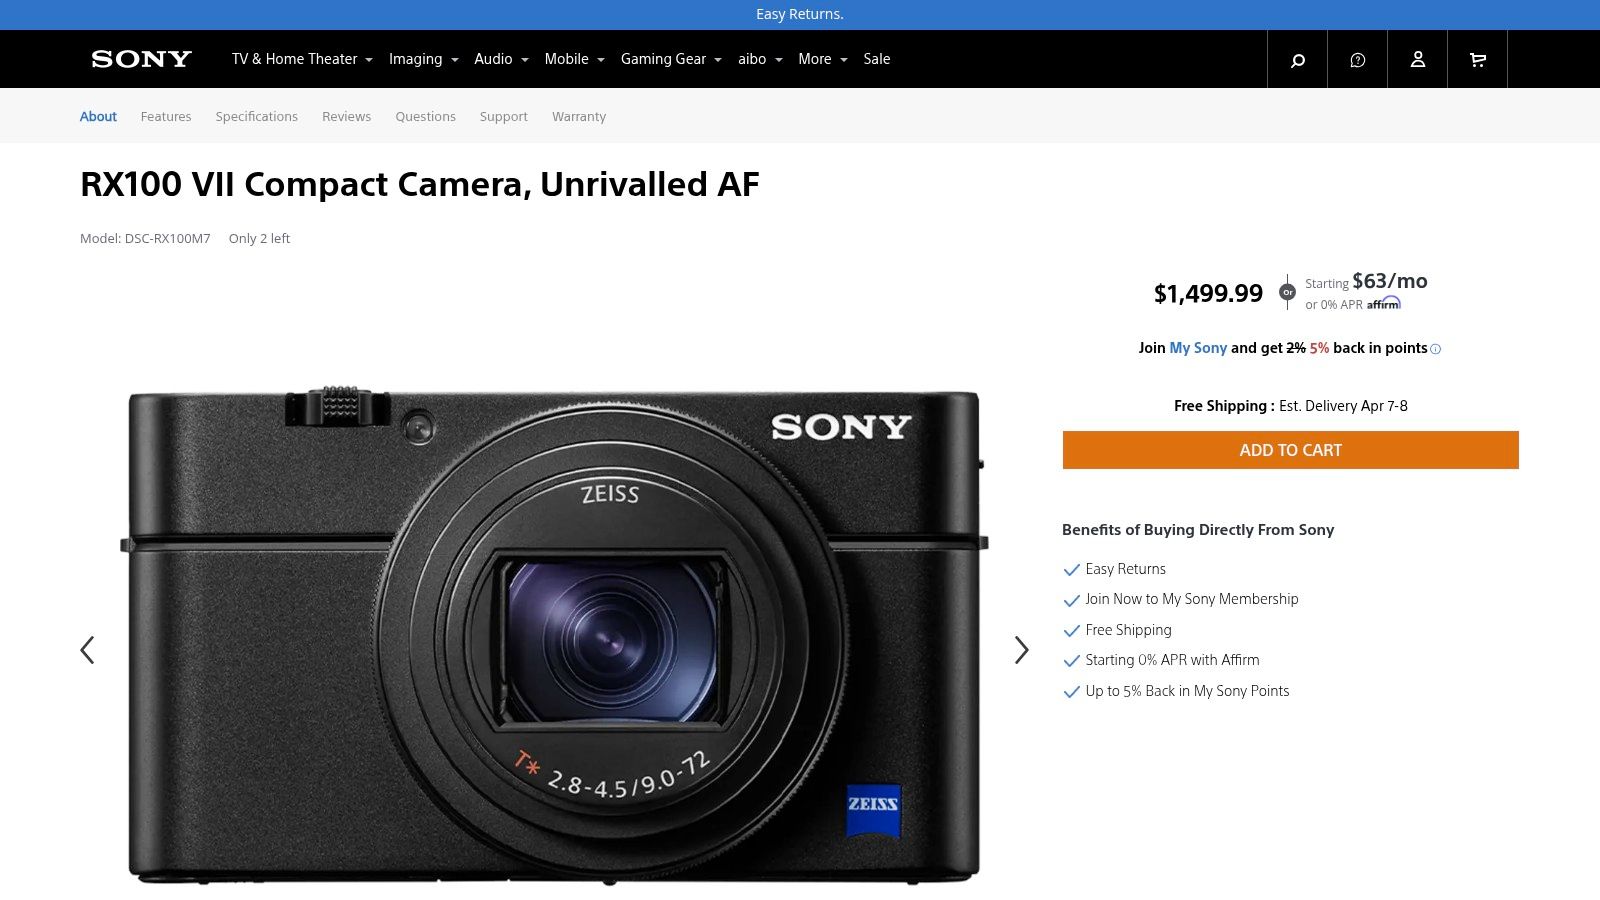The image size is (1600, 900).
Task: Click the product title heading
Action: 420,184
